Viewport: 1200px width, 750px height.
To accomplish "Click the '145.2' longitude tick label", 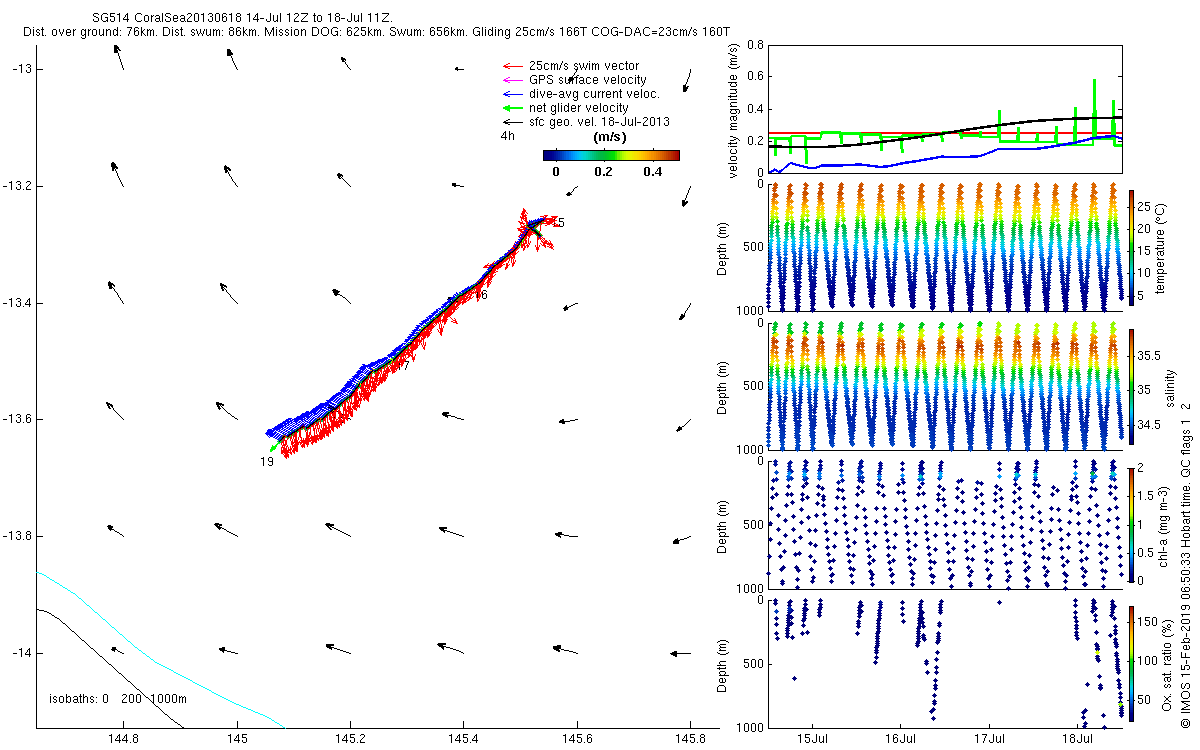I will pos(350,740).
